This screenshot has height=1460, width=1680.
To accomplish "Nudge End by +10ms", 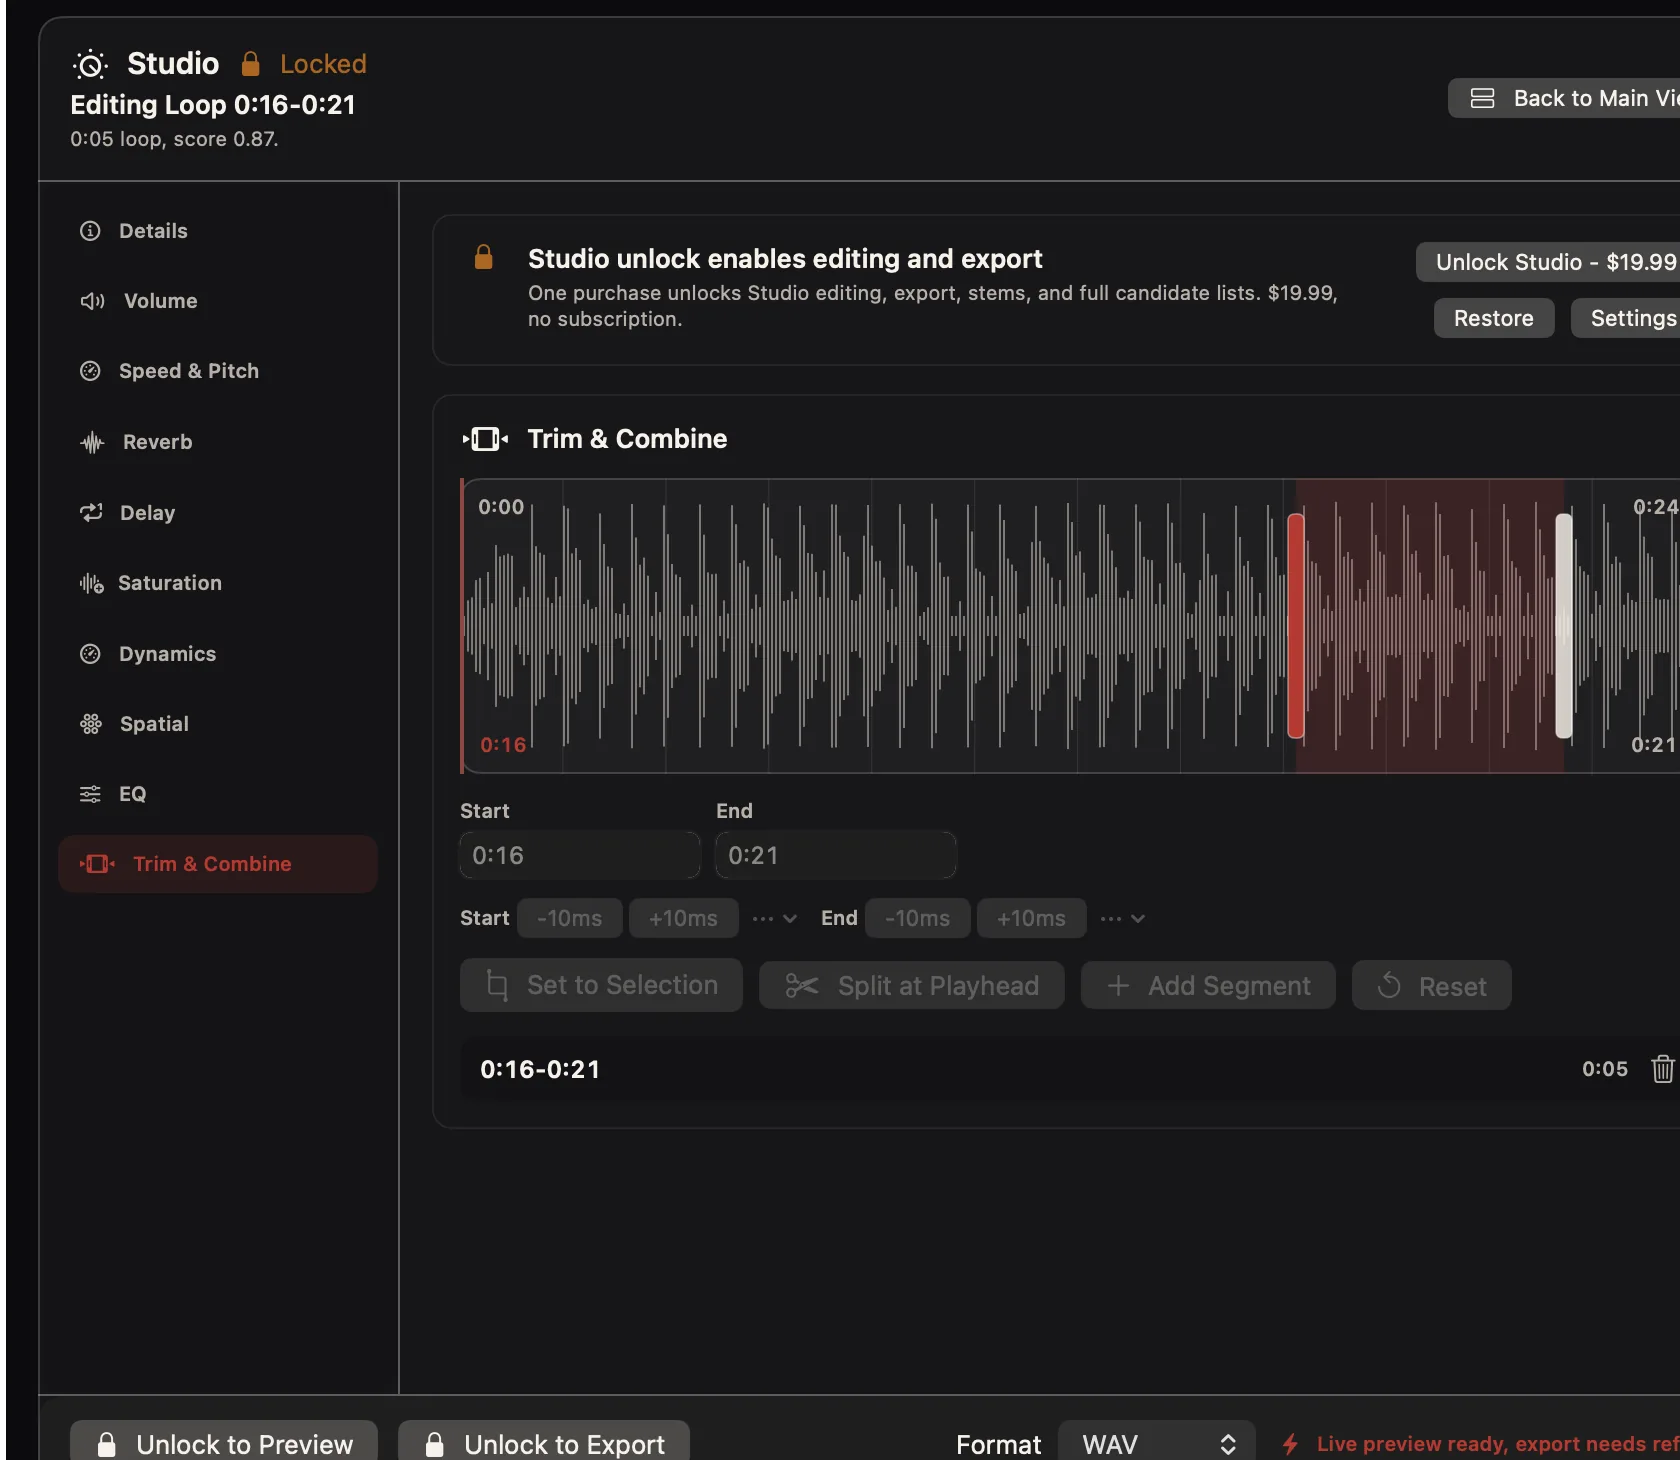I will coord(1032,918).
